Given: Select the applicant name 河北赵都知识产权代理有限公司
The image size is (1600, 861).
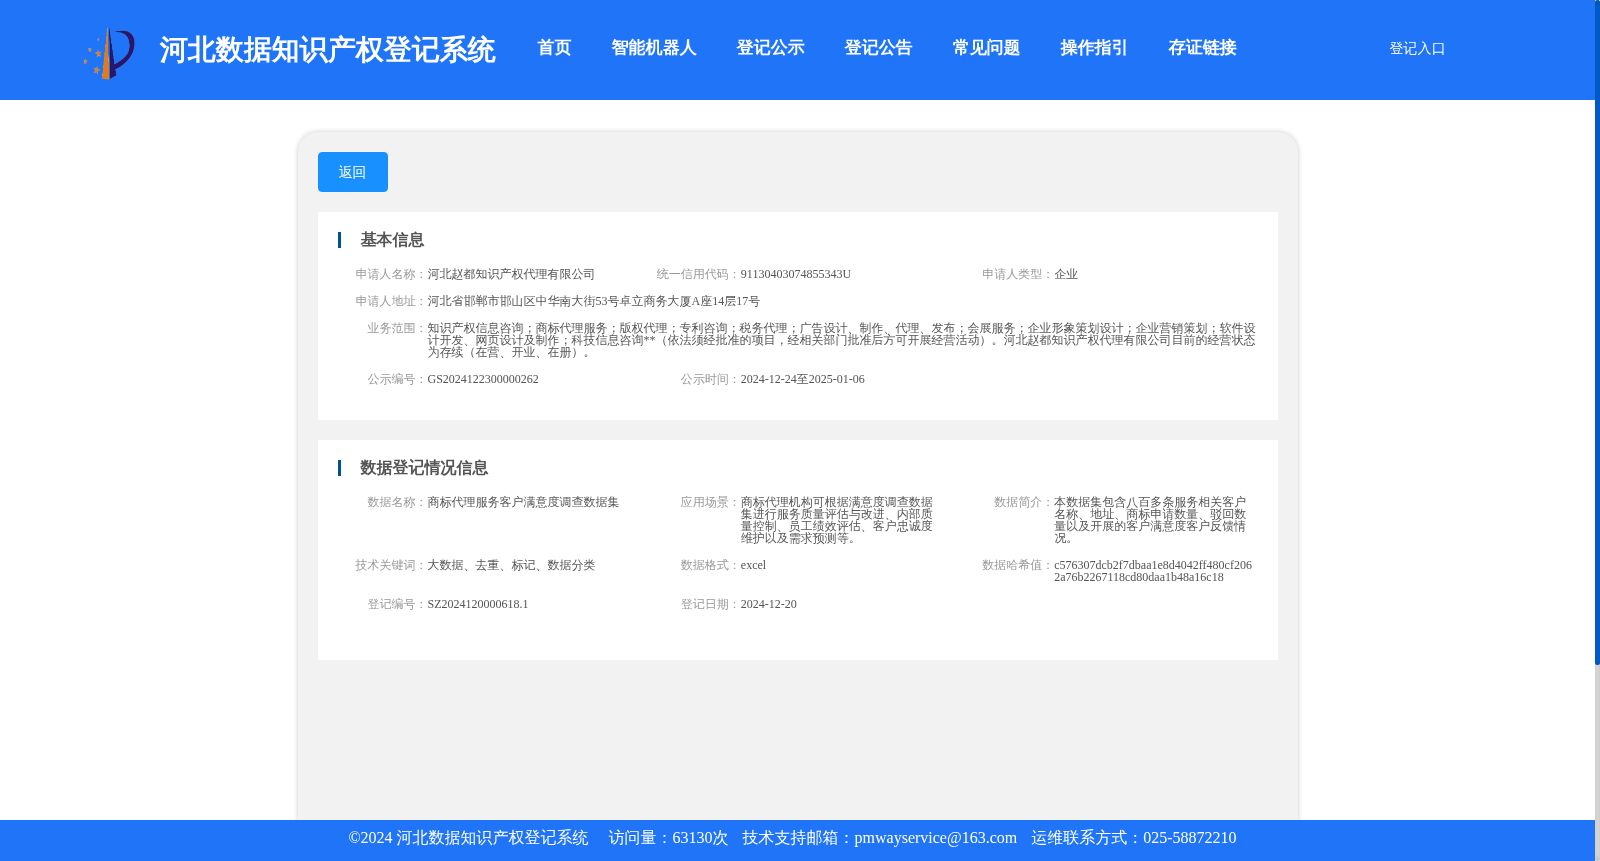Looking at the screenshot, I should 511,274.
